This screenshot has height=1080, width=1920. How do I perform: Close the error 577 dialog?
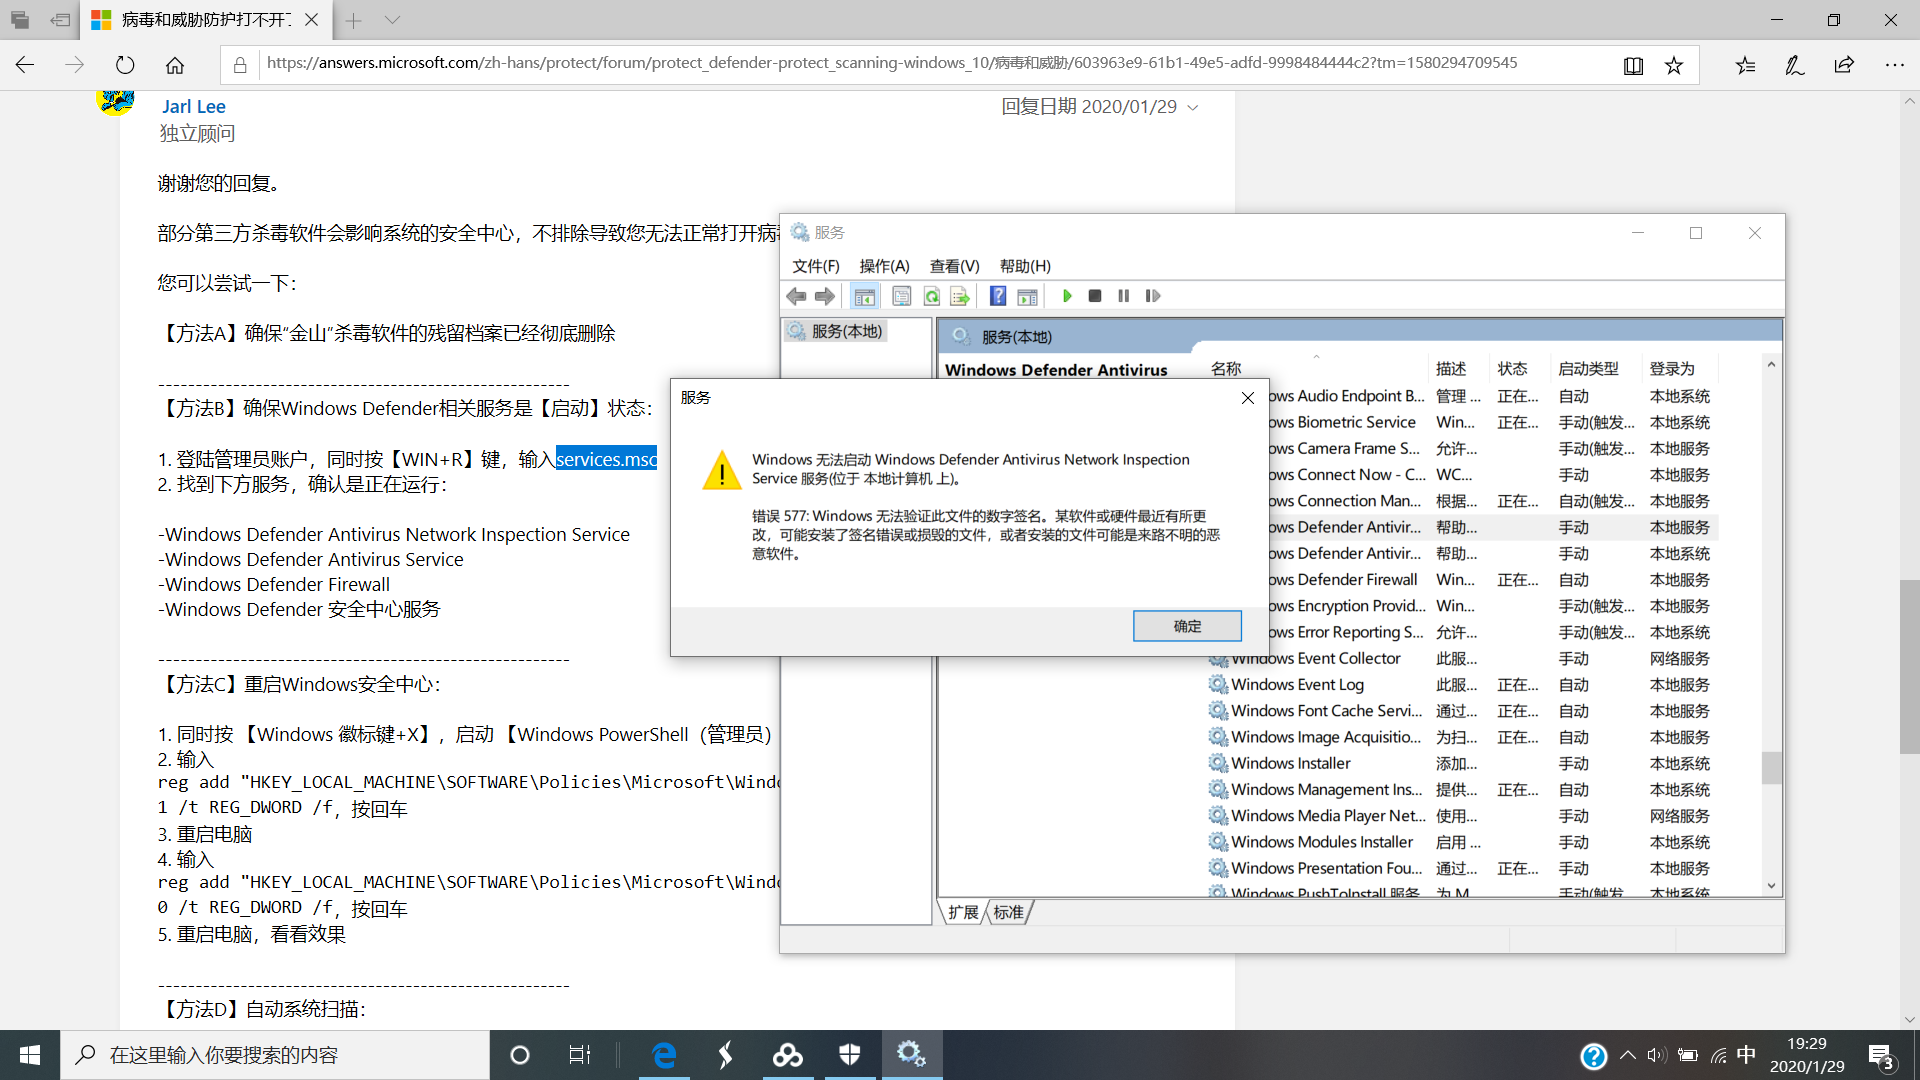tap(1247, 398)
